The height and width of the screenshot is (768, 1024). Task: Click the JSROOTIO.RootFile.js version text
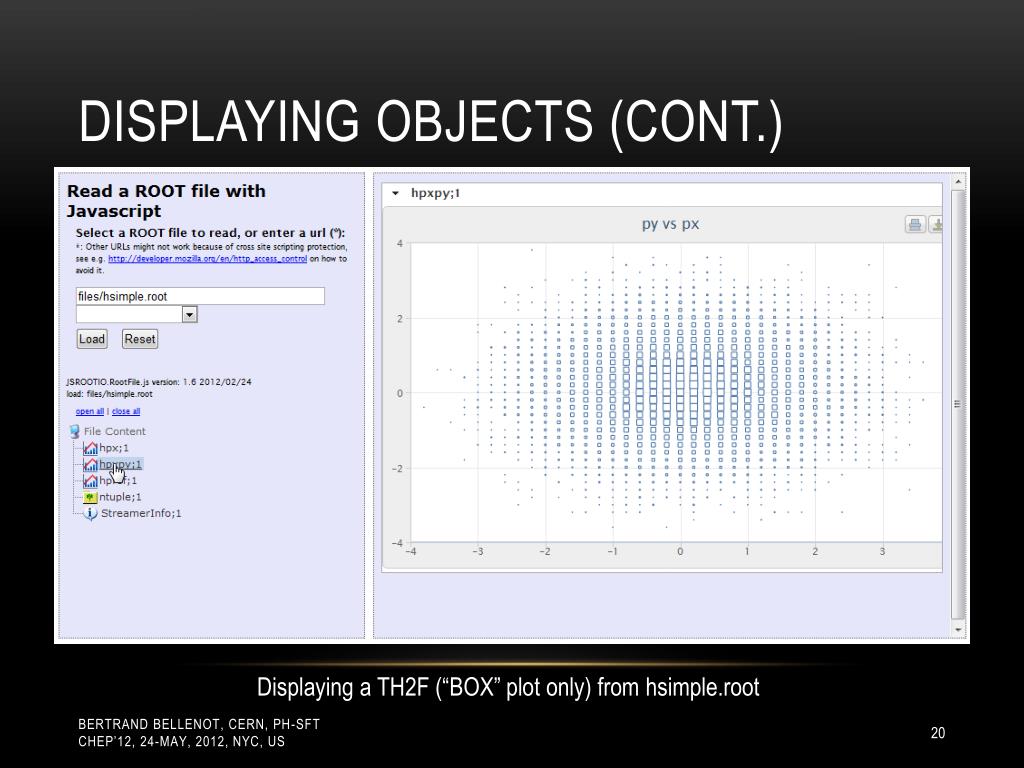(159, 382)
